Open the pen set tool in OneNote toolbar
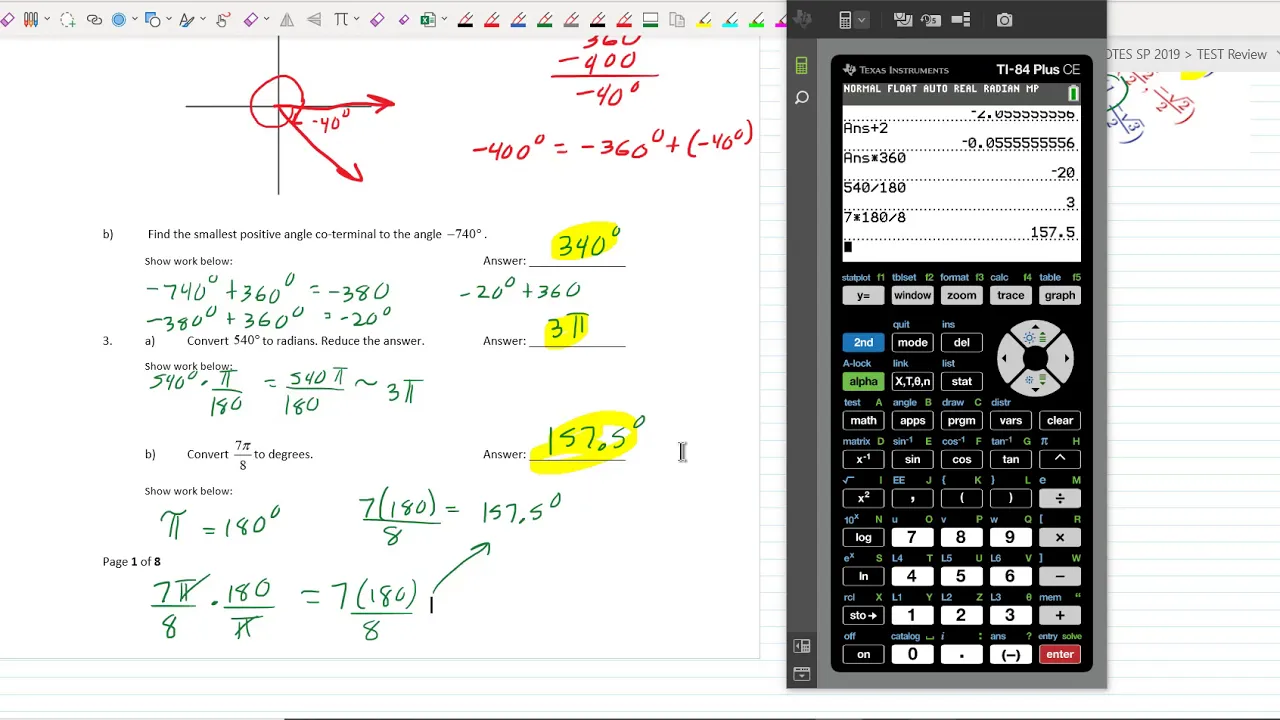The width and height of the screenshot is (1280, 720). pos(30,19)
